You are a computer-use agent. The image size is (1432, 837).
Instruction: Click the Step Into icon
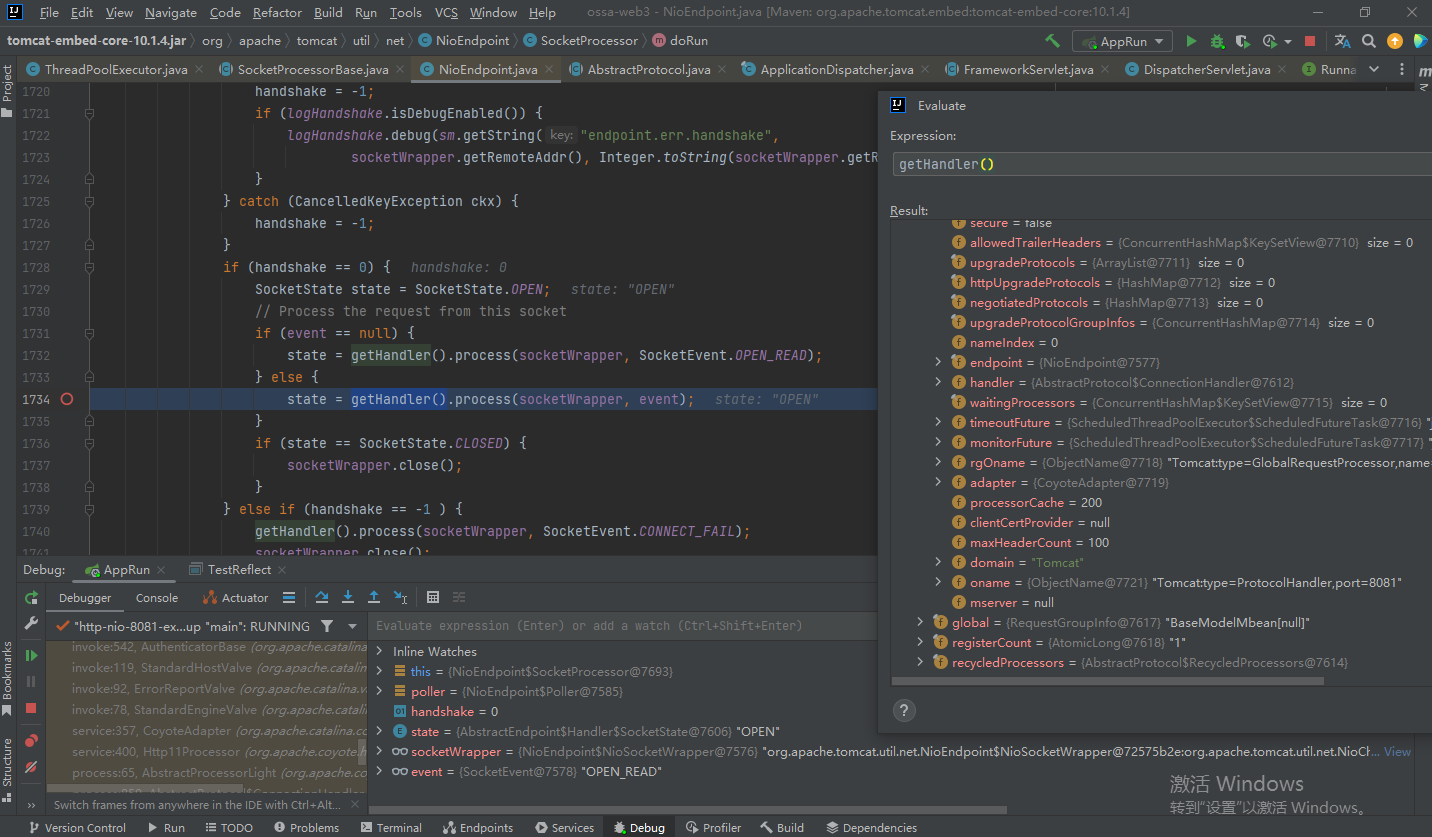pos(348,597)
